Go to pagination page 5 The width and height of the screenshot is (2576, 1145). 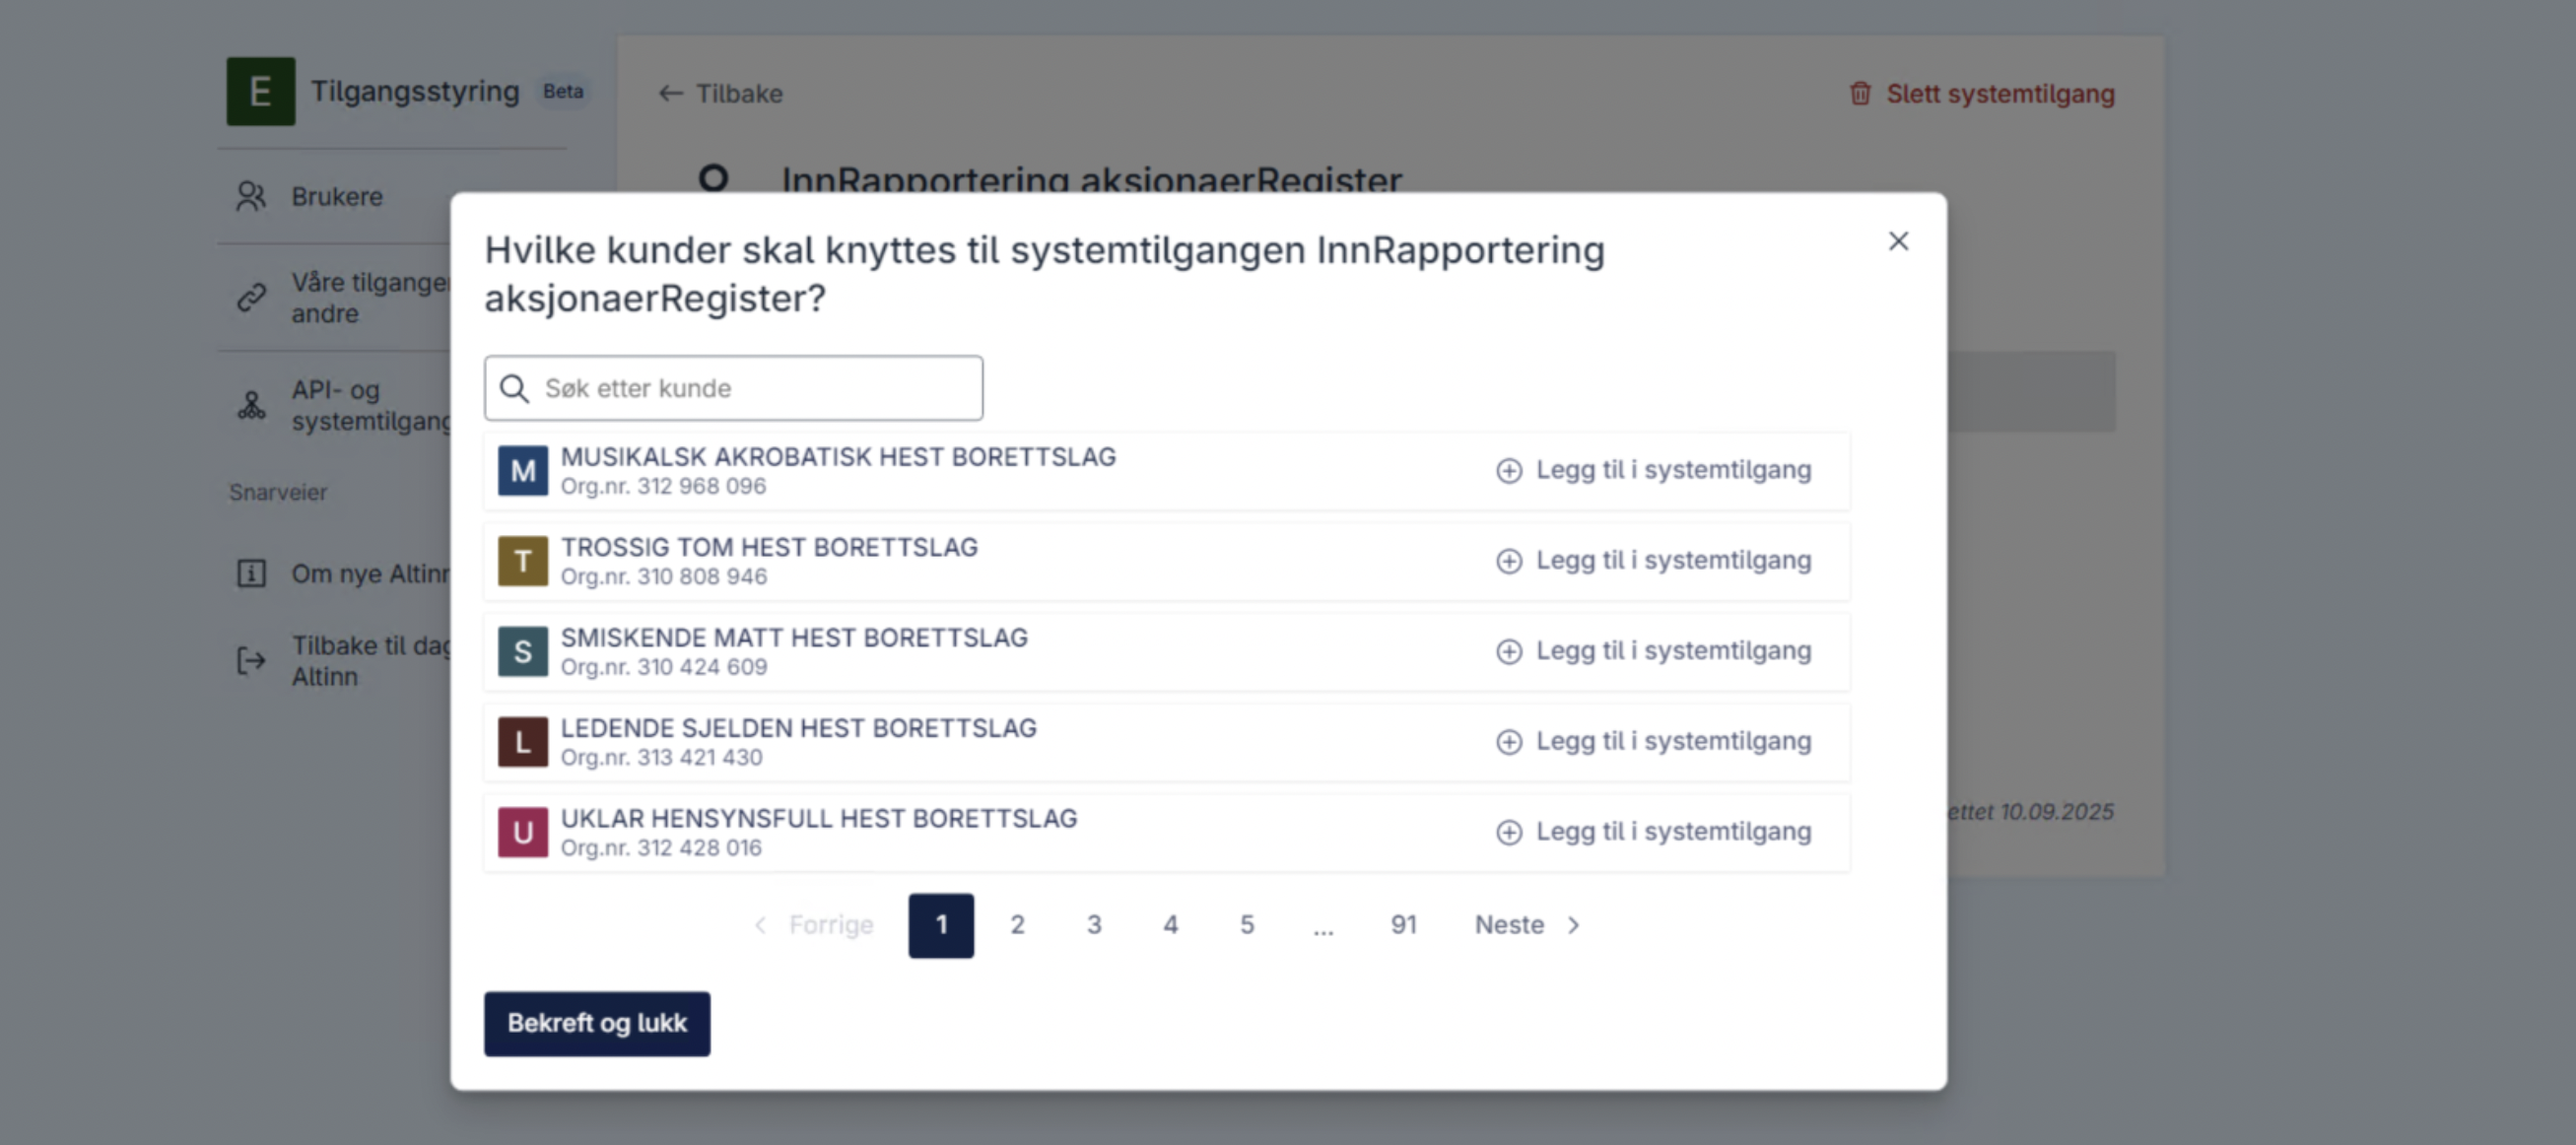click(x=1246, y=925)
